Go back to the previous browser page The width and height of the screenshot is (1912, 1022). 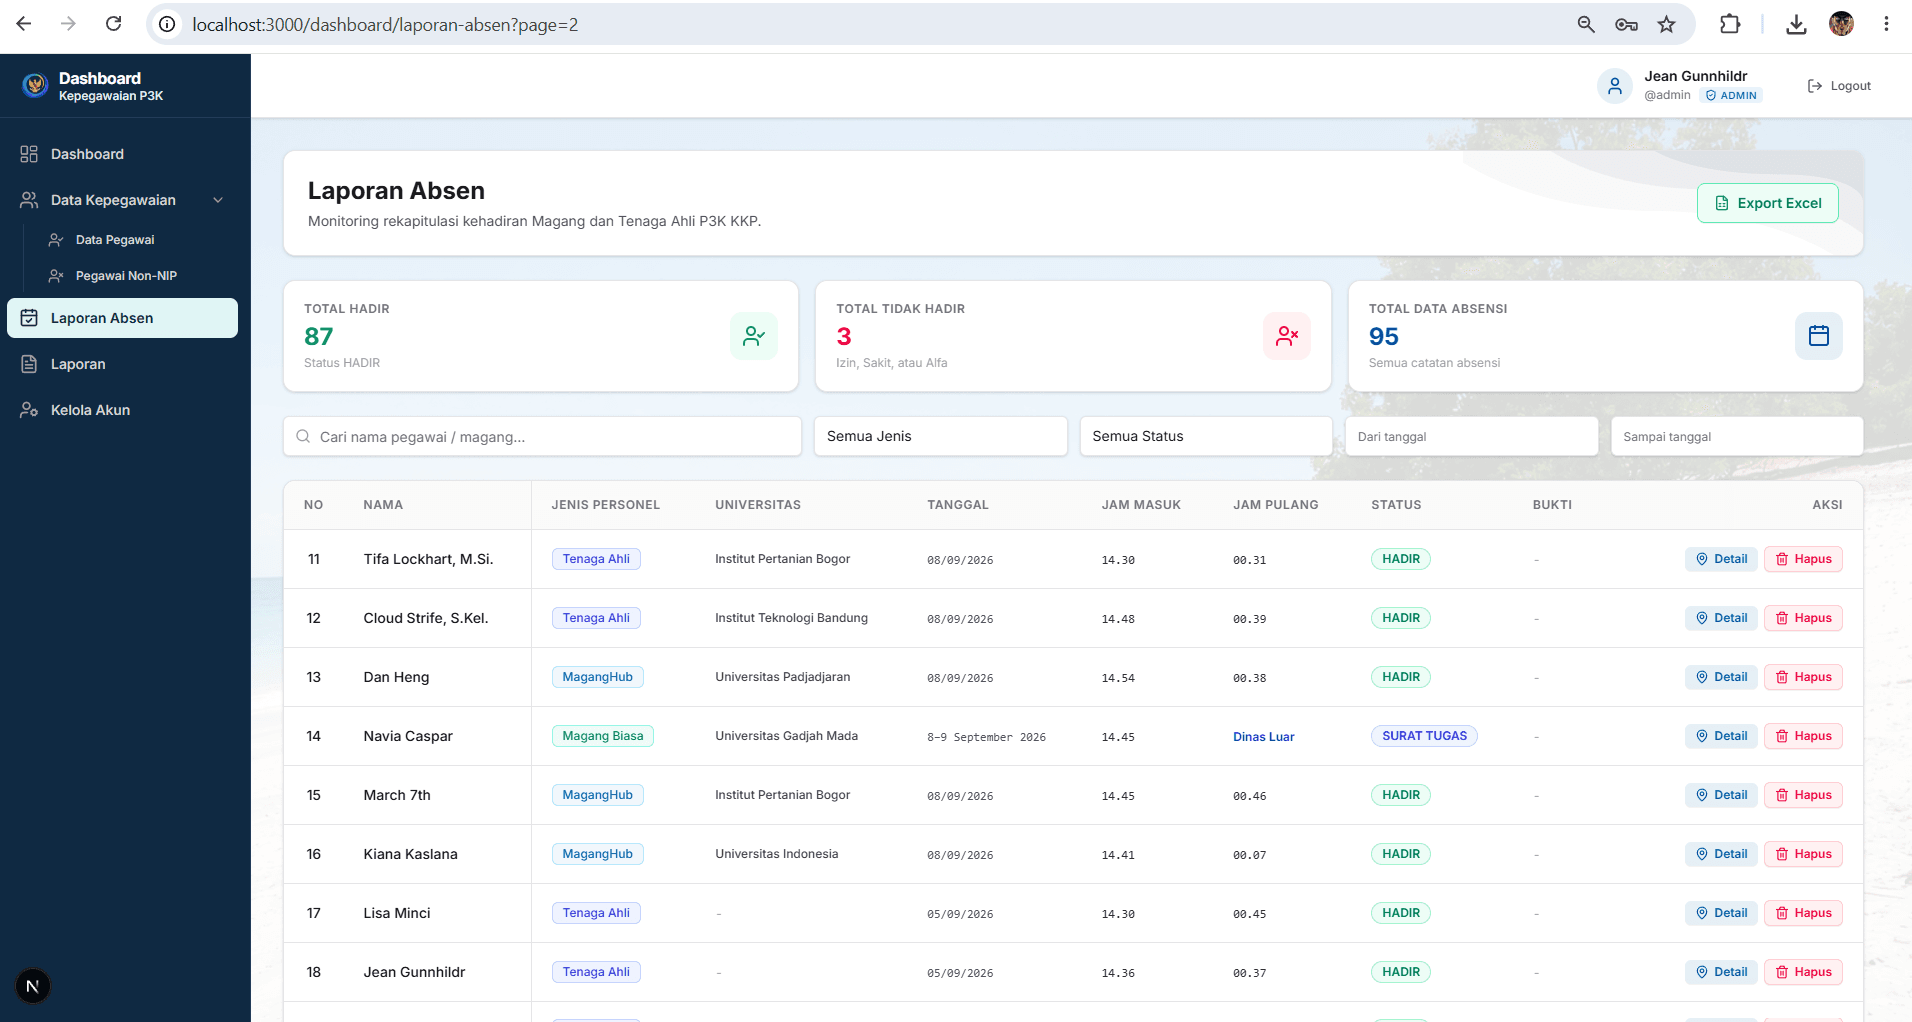[x=24, y=24]
